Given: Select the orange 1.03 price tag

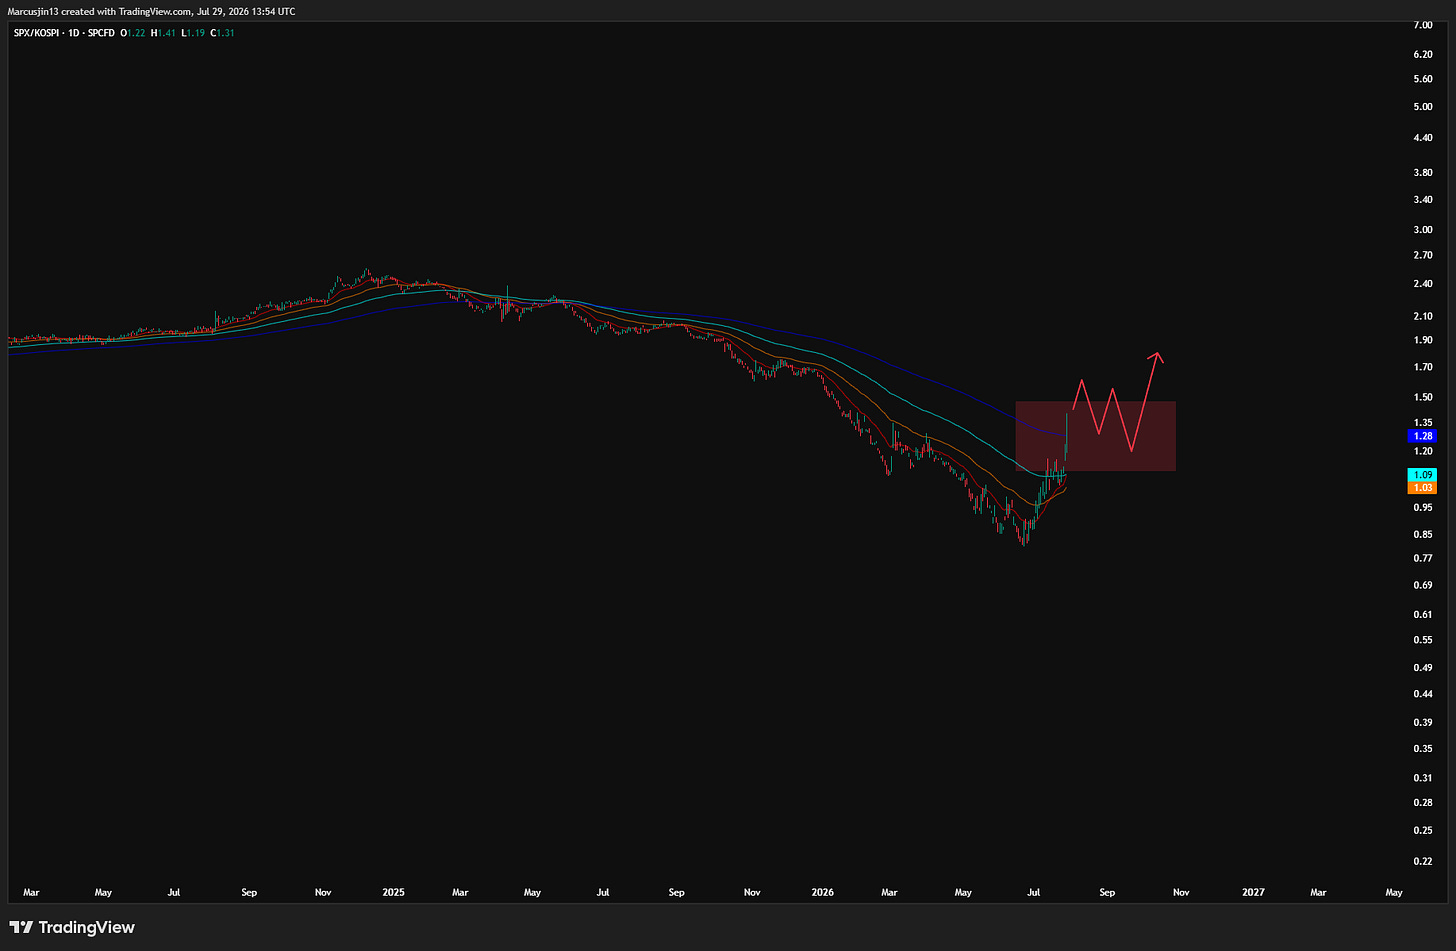Looking at the screenshot, I should point(1421,487).
